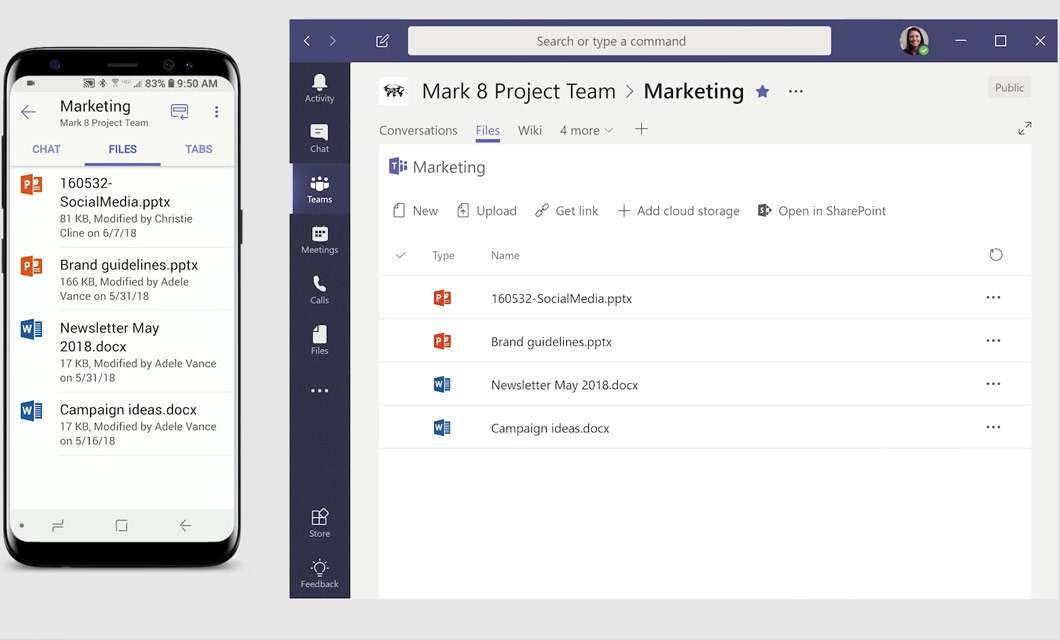Open Newsletter May 2018.docx in desktop list
Viewport: 1060px width, 640px height.
click(564, 385)
